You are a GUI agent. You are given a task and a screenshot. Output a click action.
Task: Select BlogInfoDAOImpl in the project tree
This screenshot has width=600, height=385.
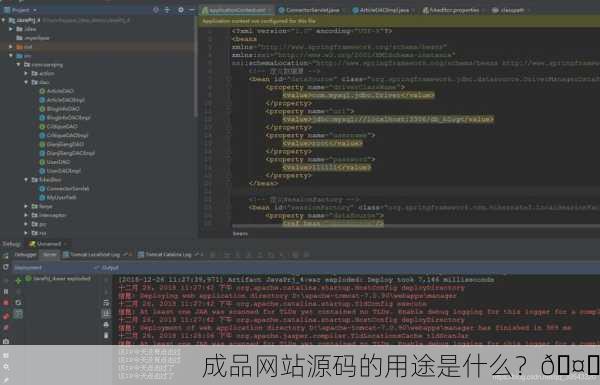(65, 117)
